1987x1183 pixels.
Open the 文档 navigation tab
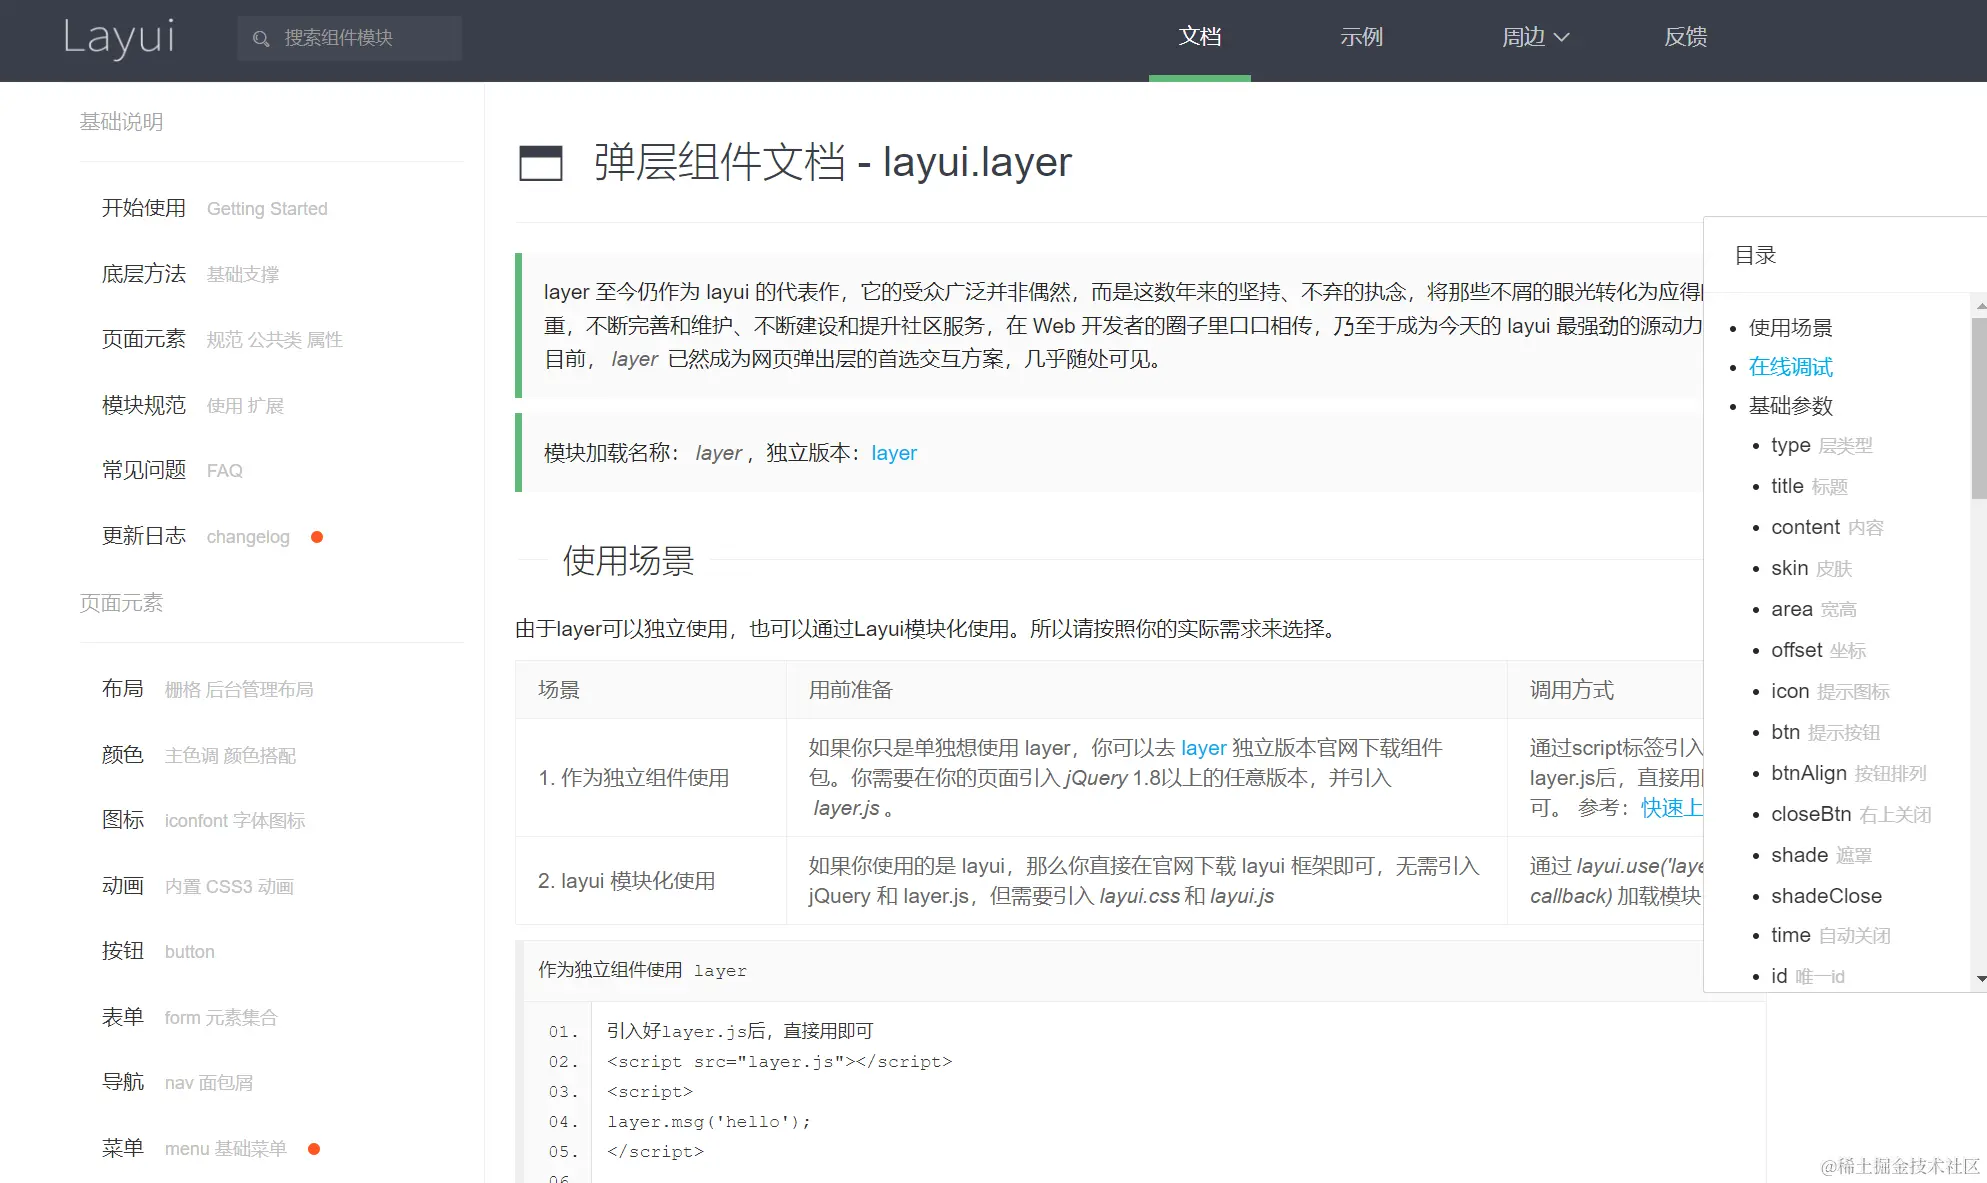(x=1200, y=38)
